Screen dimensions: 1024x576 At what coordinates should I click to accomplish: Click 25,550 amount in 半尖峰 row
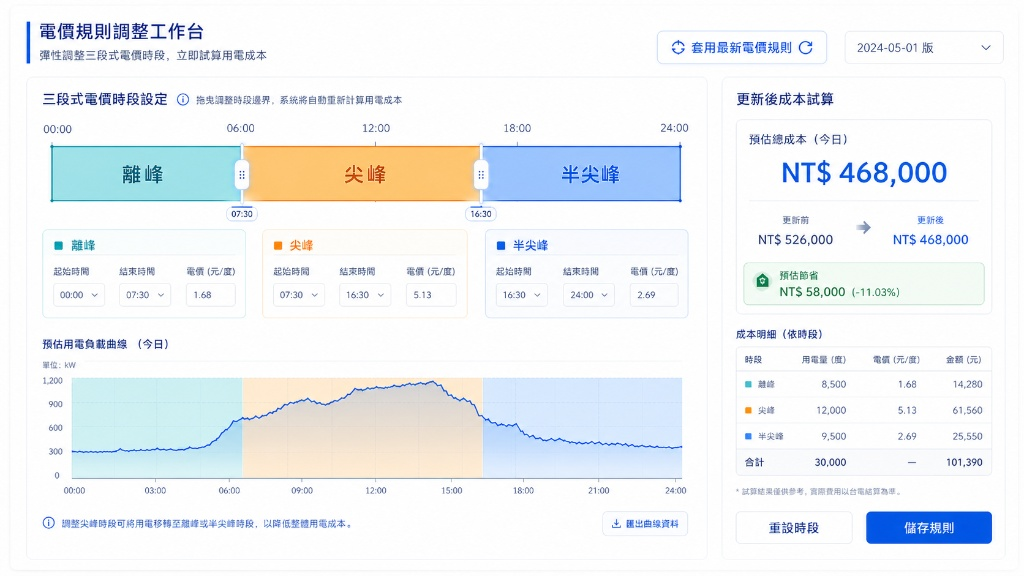[967, 436]
